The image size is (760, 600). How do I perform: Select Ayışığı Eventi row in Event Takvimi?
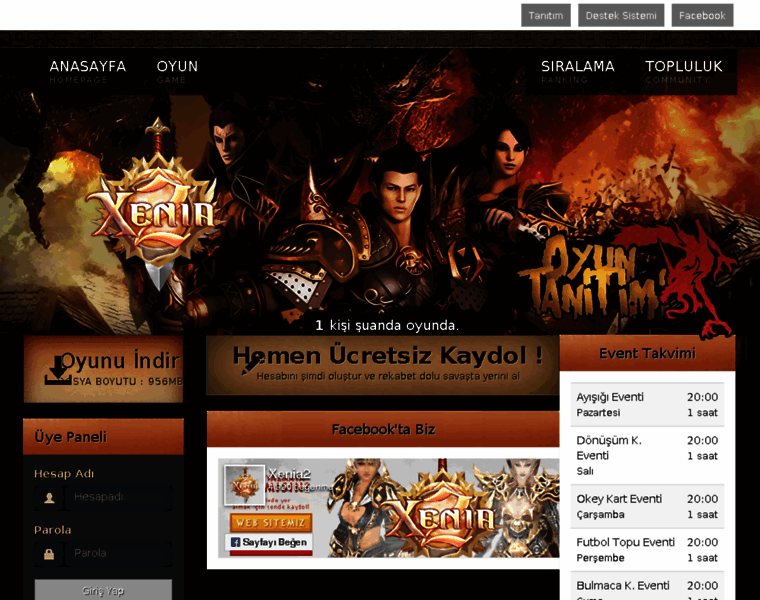click(647, 405)
